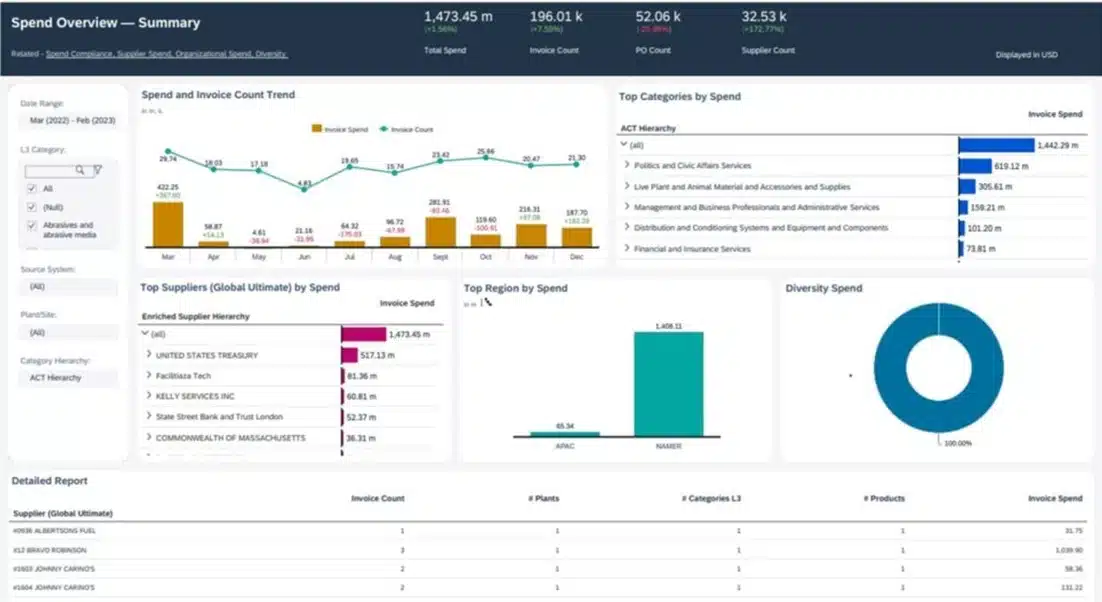Screen dimensions: 1102x602
Task: Click the Invoice Spend legend marker
Action: (316, 129)
